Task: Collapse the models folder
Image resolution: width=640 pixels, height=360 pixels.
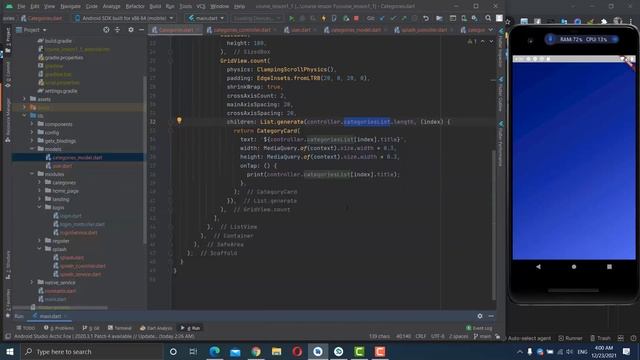Action: [32, 149]
